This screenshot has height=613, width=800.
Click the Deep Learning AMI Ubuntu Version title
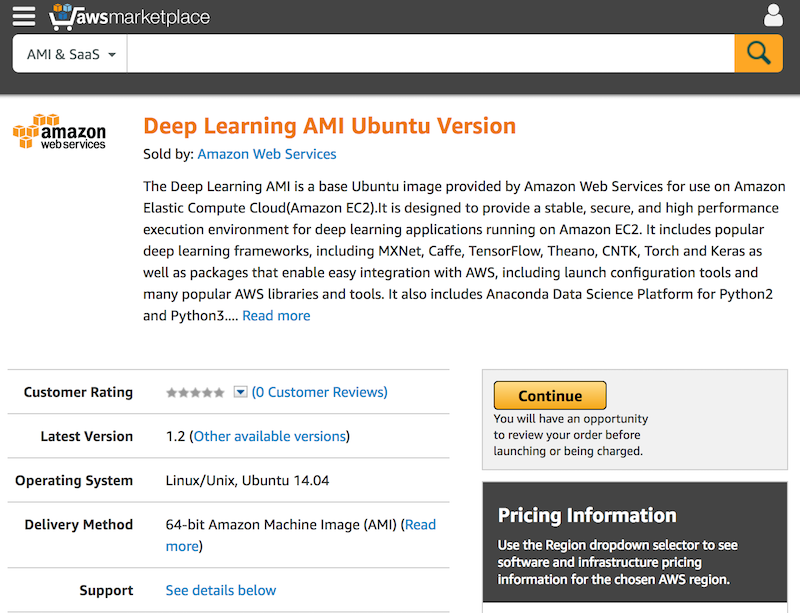pos(330,126)
